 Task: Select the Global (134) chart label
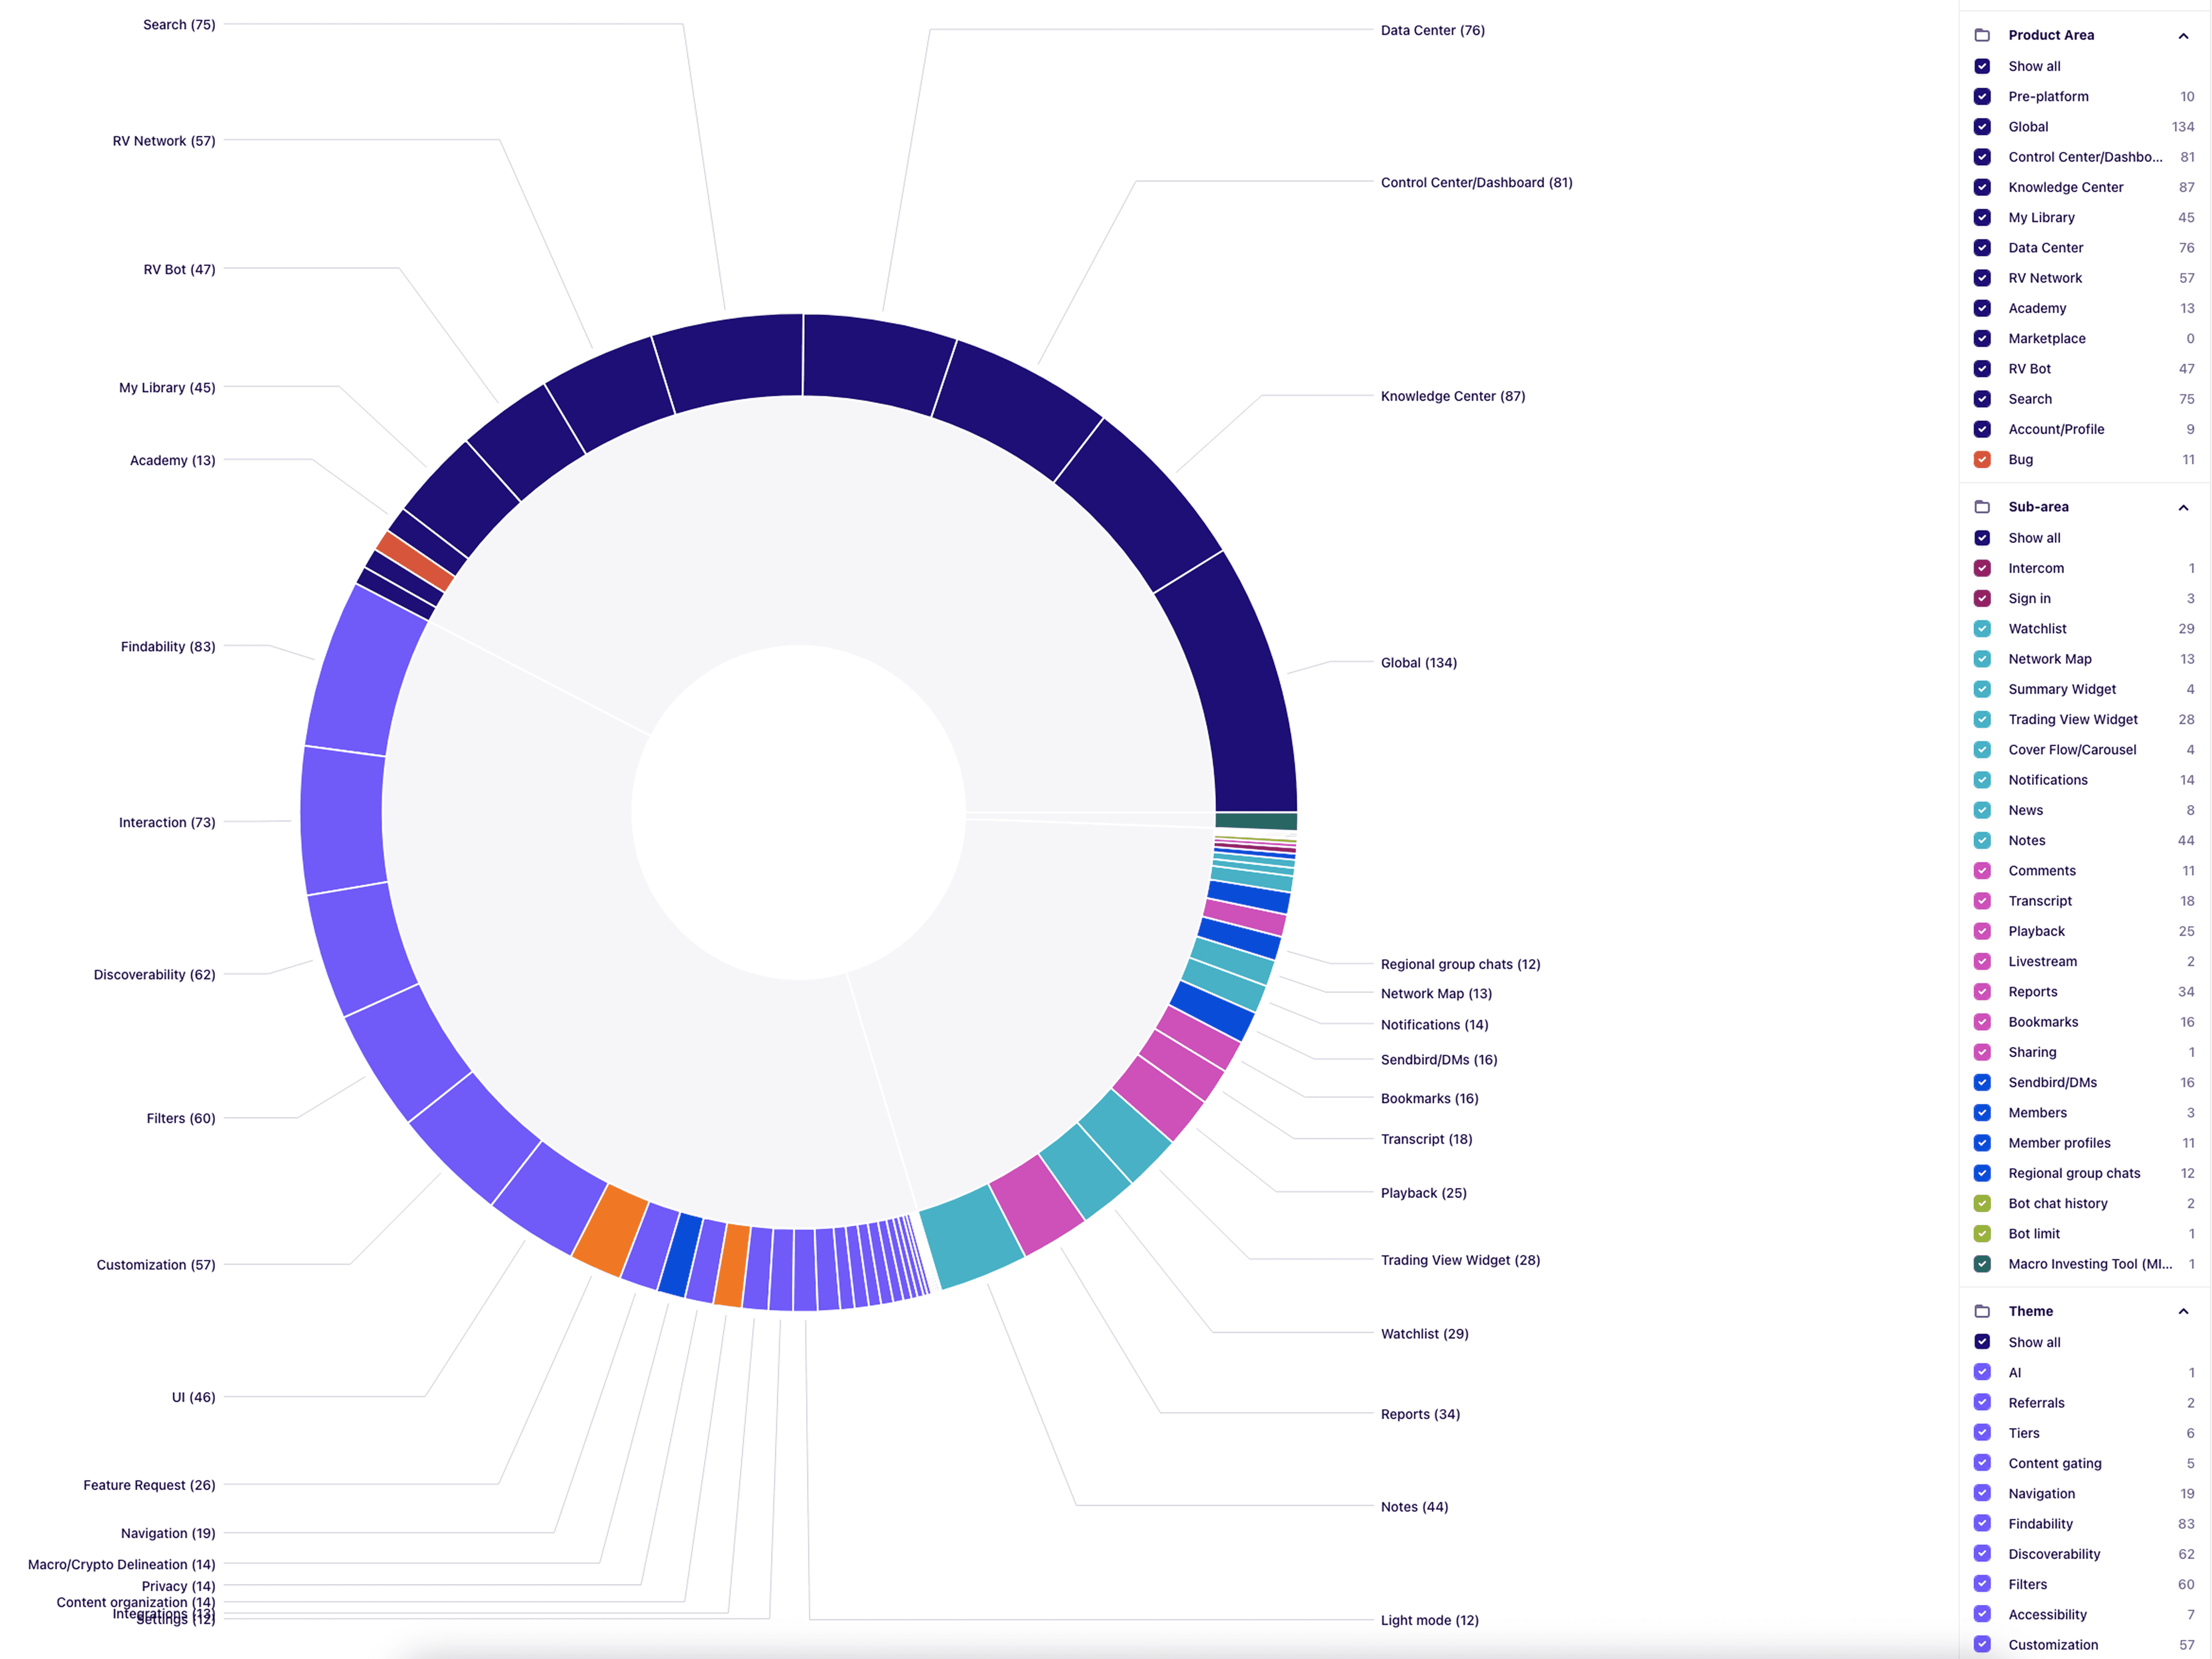[1418, 663]
